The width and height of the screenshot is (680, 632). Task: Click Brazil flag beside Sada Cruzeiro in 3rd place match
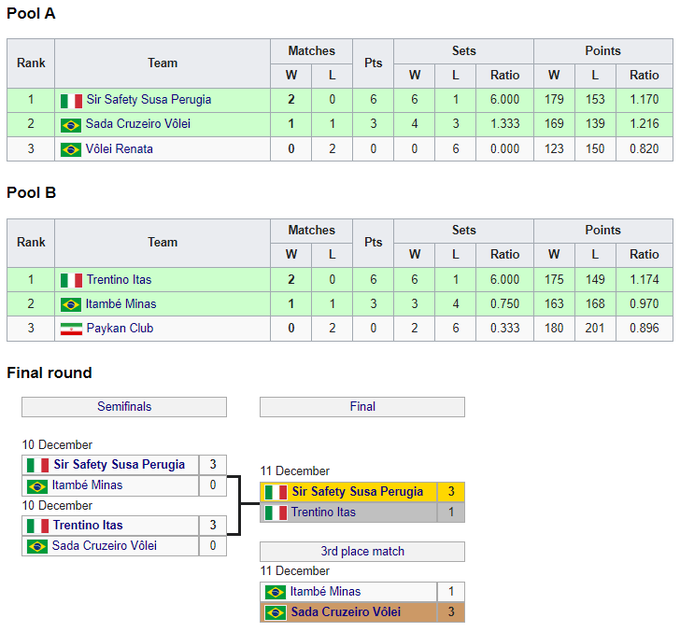[275, 612]
